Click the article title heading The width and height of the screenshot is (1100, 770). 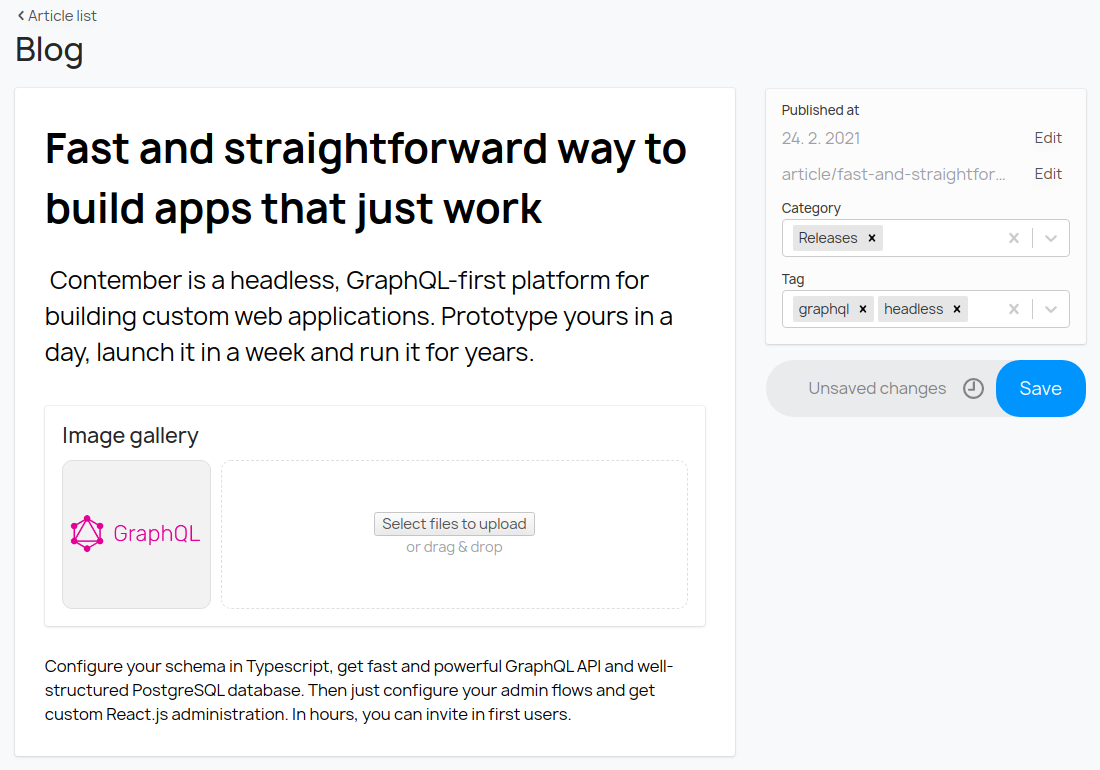(x=366, y=178)
